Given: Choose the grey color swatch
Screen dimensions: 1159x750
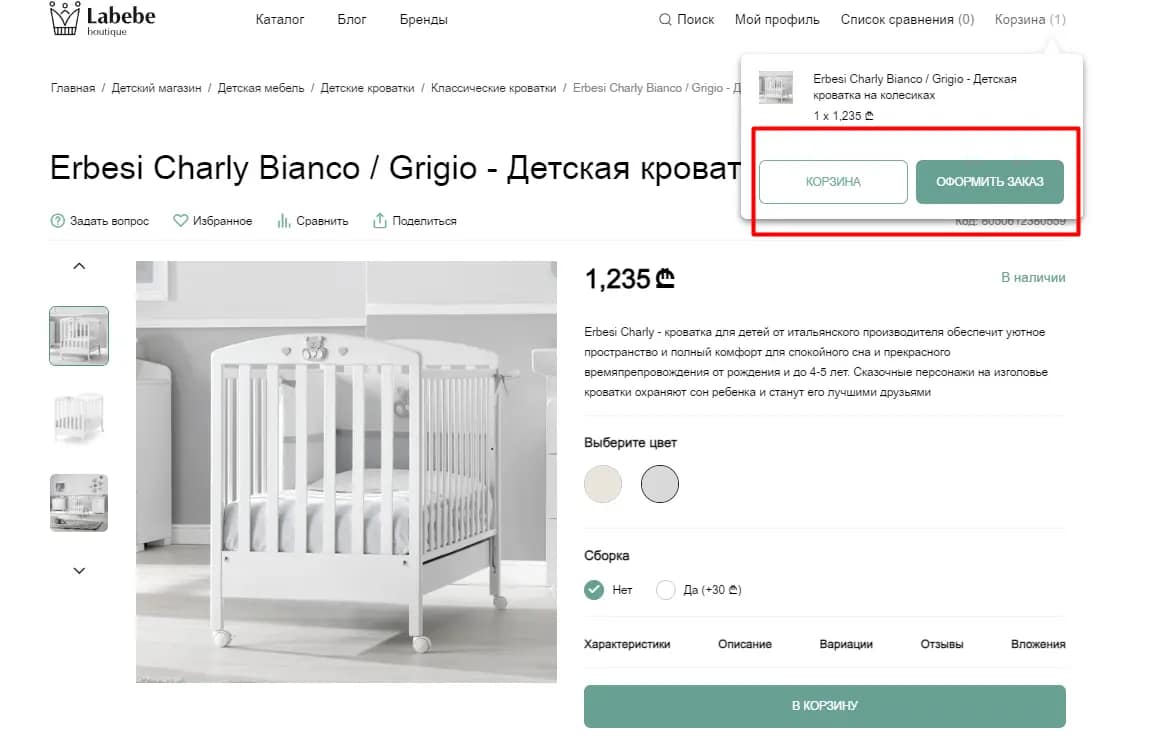Looking at the screenshot, I should [660, 484].
